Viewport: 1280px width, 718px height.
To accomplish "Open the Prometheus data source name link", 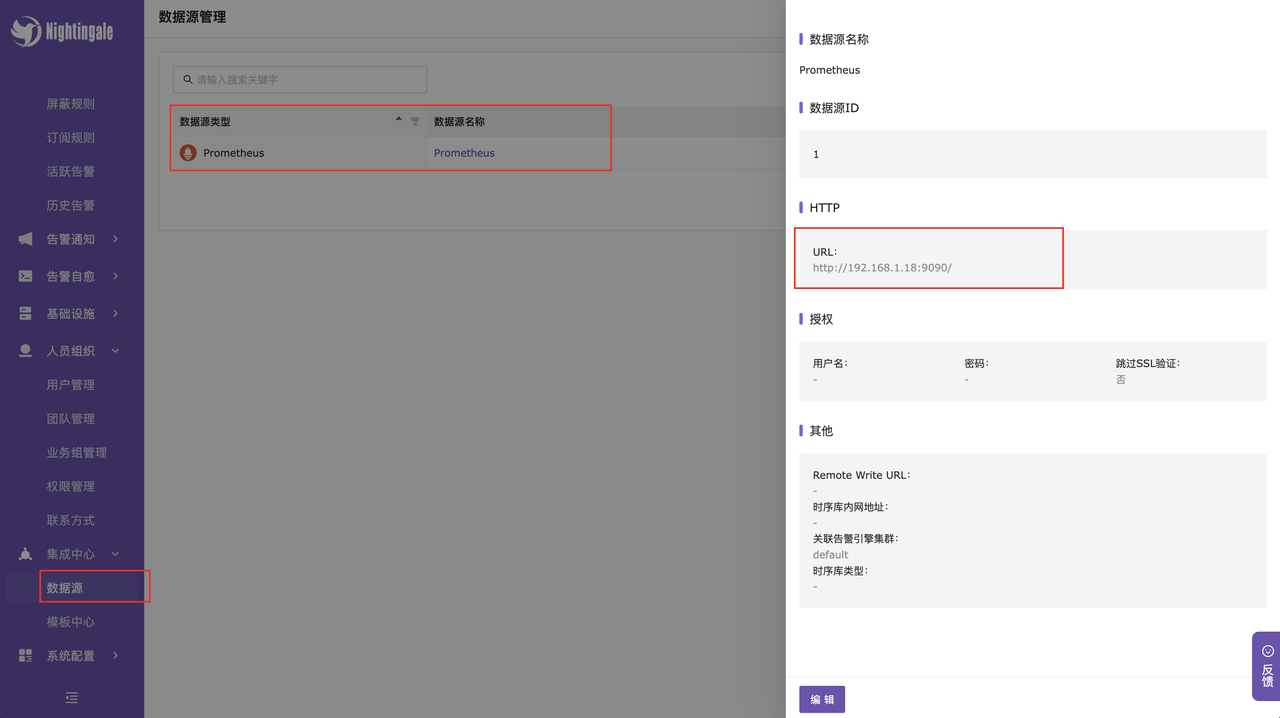I will click(464, 153).
